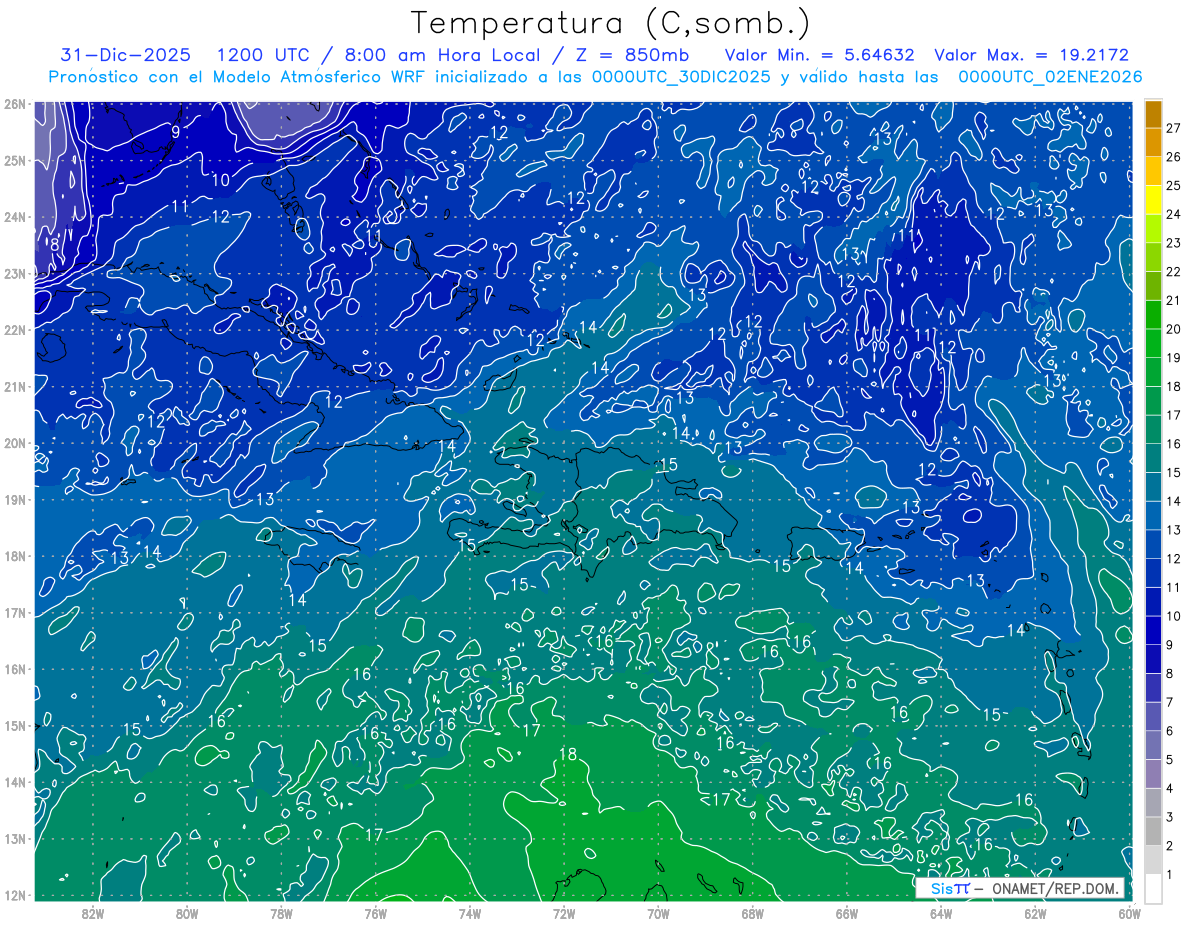Click the legend value '22'
1200x927 pixels.
tap(1173, 272)
